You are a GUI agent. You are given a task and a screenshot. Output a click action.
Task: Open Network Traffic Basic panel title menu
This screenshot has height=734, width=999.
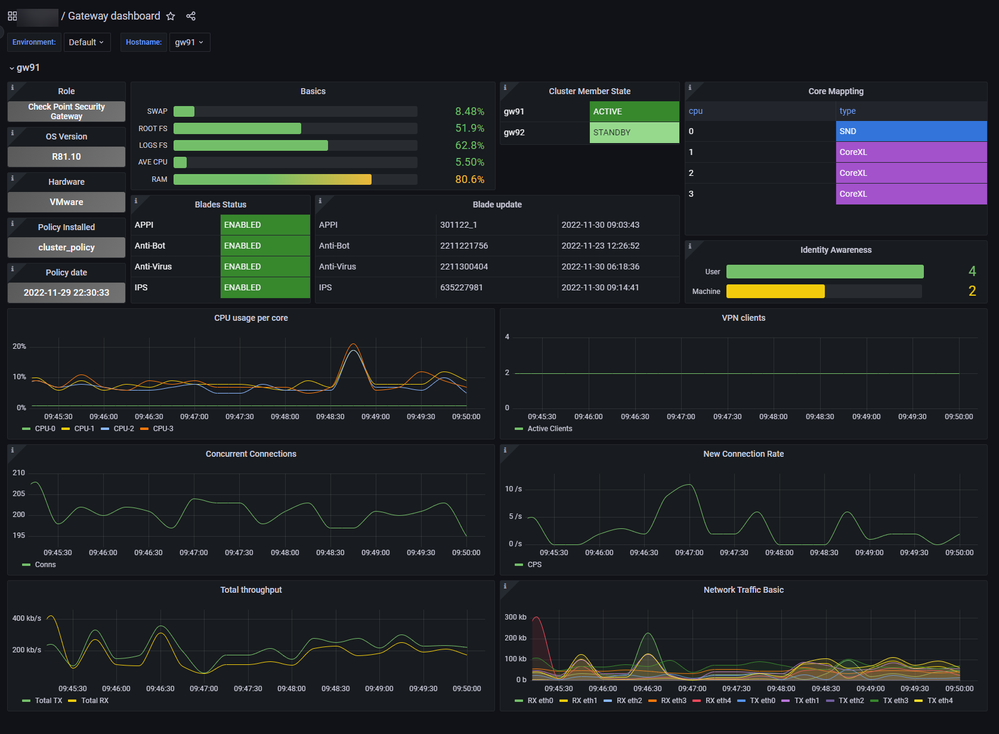tap(744, 590)
